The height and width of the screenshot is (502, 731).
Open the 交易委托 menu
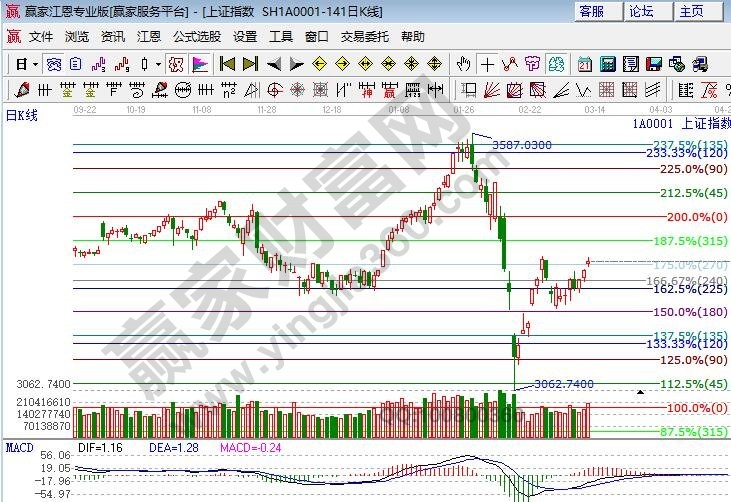[x=364, y=37]
